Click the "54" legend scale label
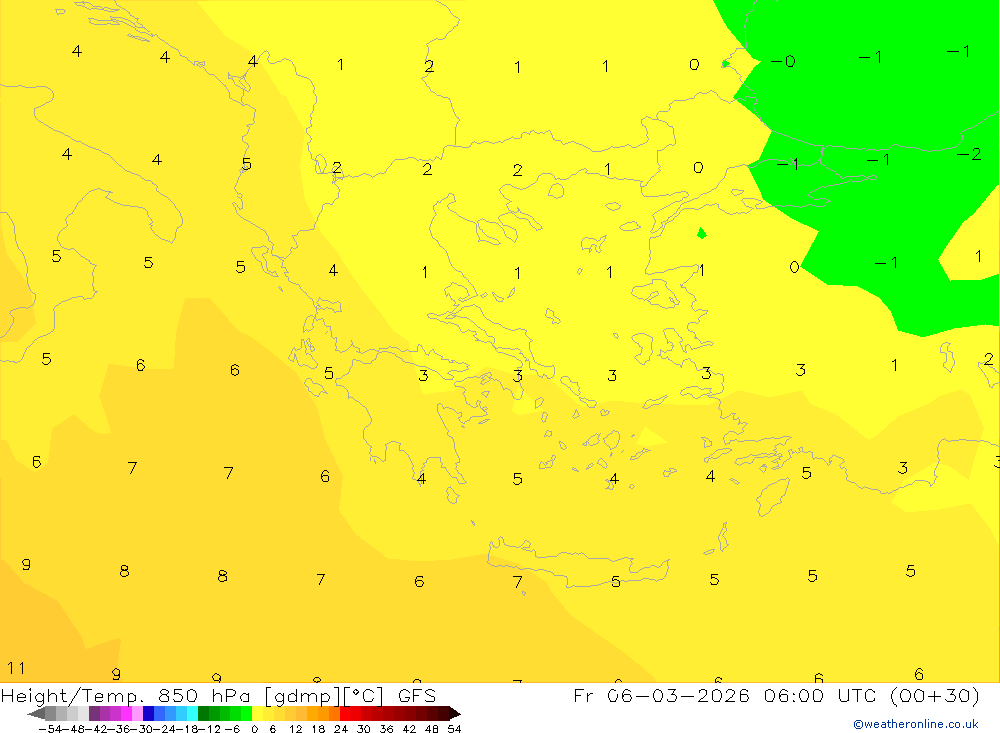Image resolution: width=1000 pixels, height=733 pixels. coord(454,729)
